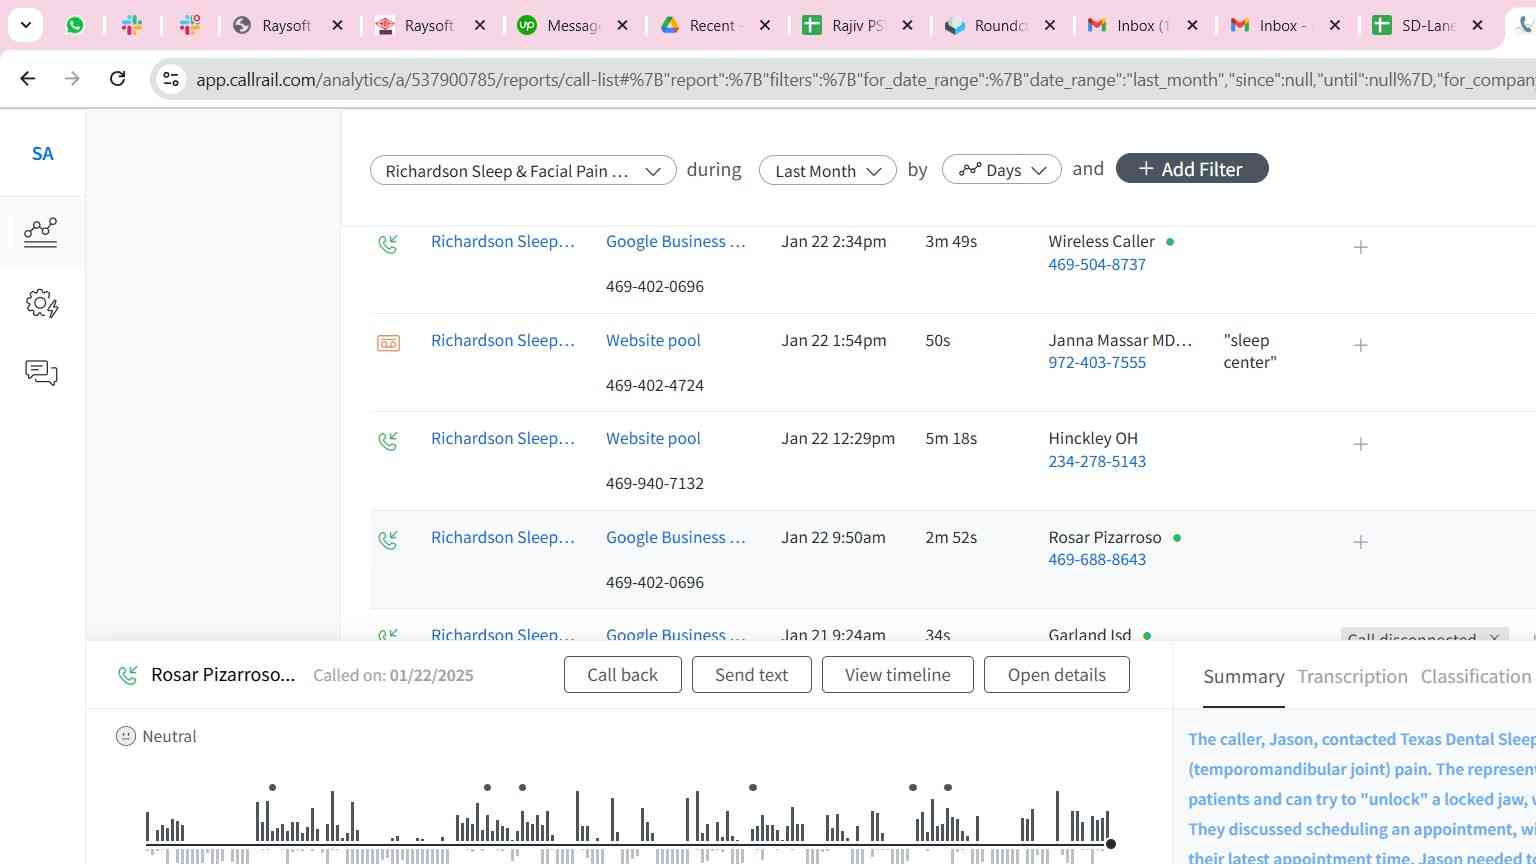Add tag to Janna Massar row plus icon
Screen dimensions: 1536x864
pos(1360,345)
